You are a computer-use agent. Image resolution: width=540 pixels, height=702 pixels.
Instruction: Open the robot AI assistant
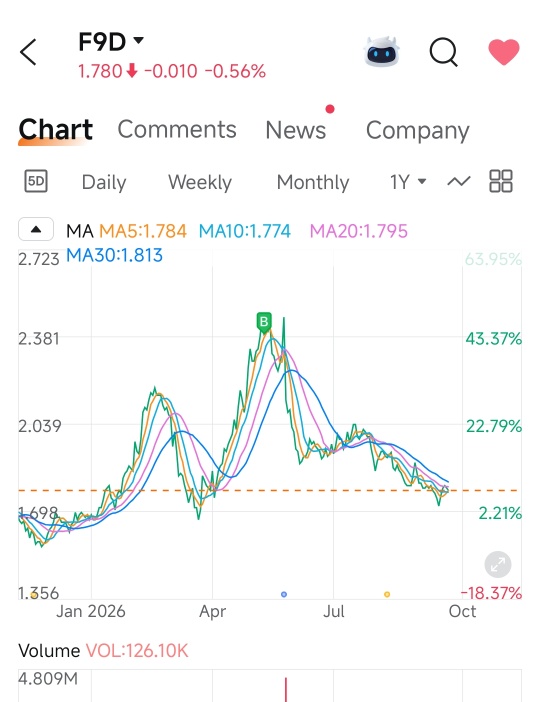click(381, 52)
